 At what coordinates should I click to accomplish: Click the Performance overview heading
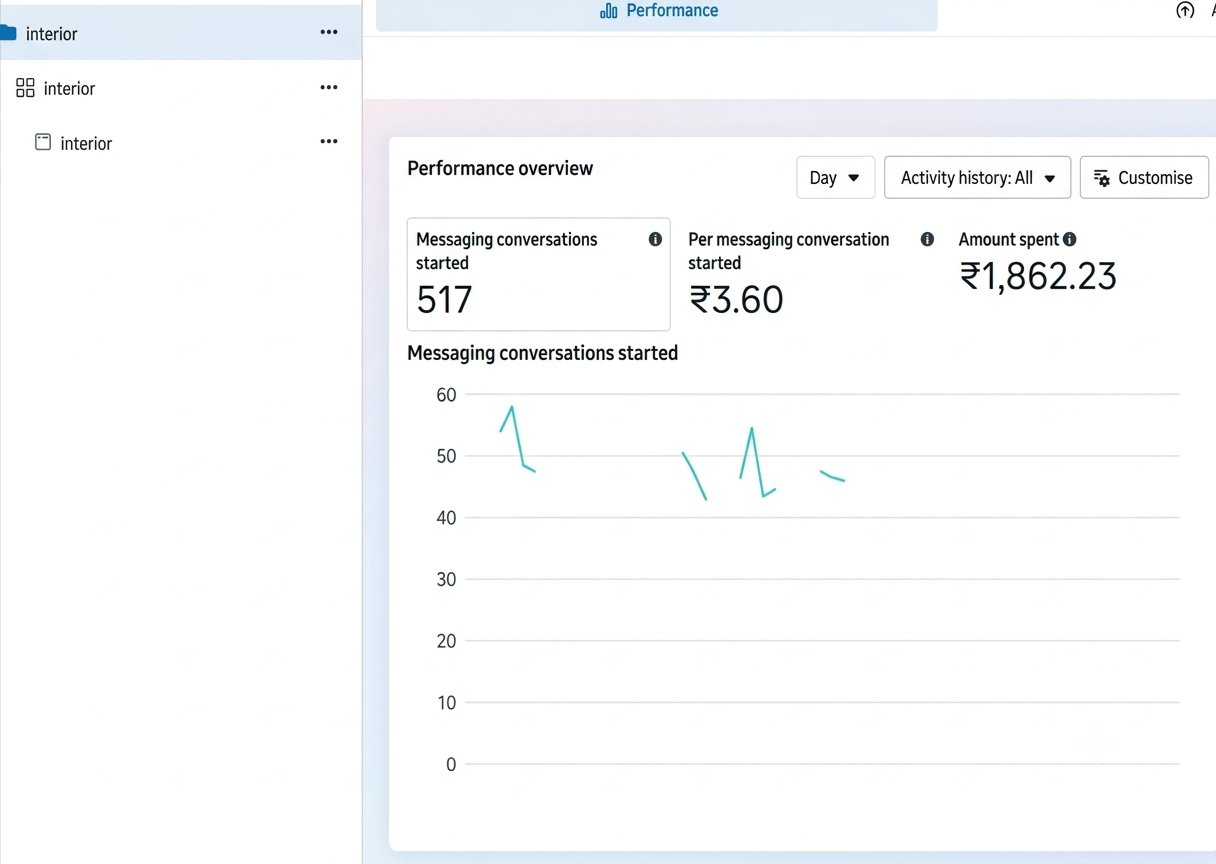[500, 168]
